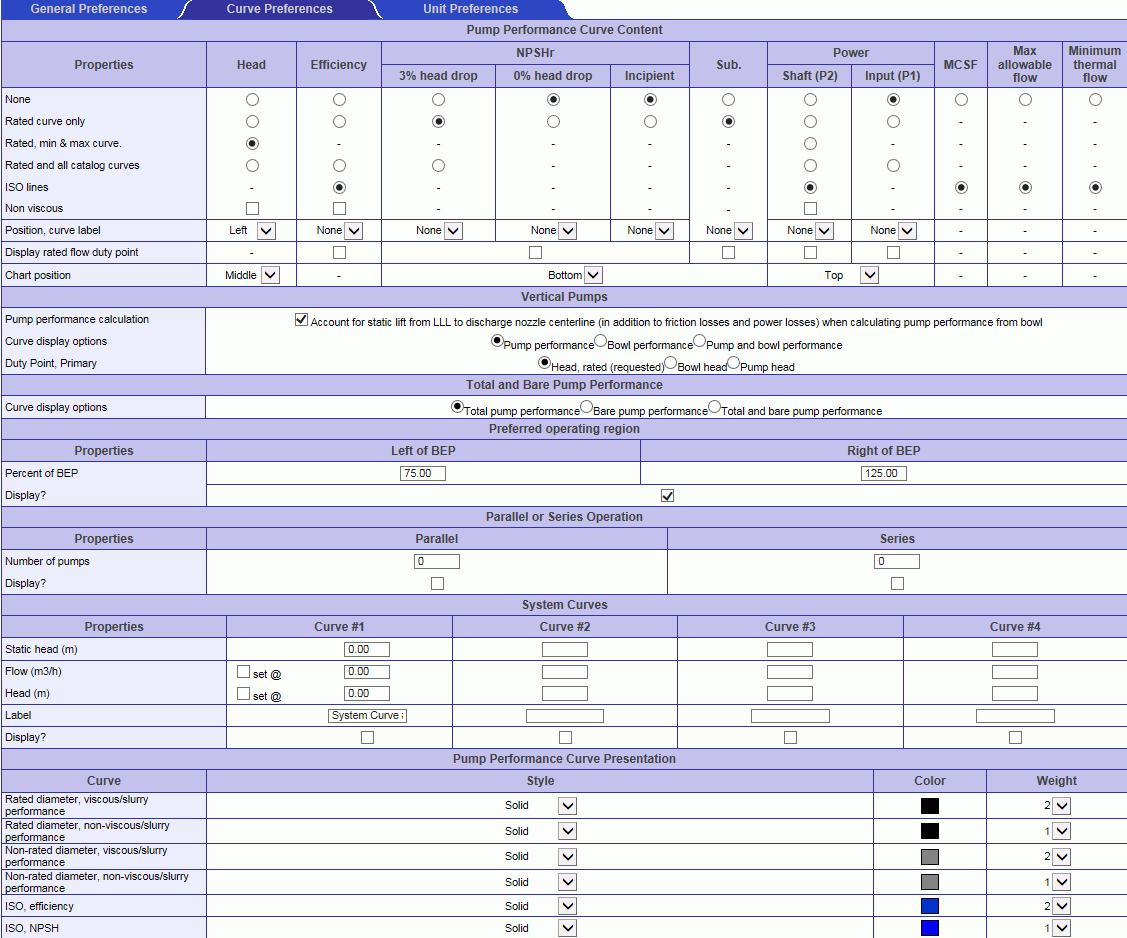This screenshot has width=1127, height=938.
Task: Open Style dropdown for ISO, NPSH
Action: coord(568,929)
